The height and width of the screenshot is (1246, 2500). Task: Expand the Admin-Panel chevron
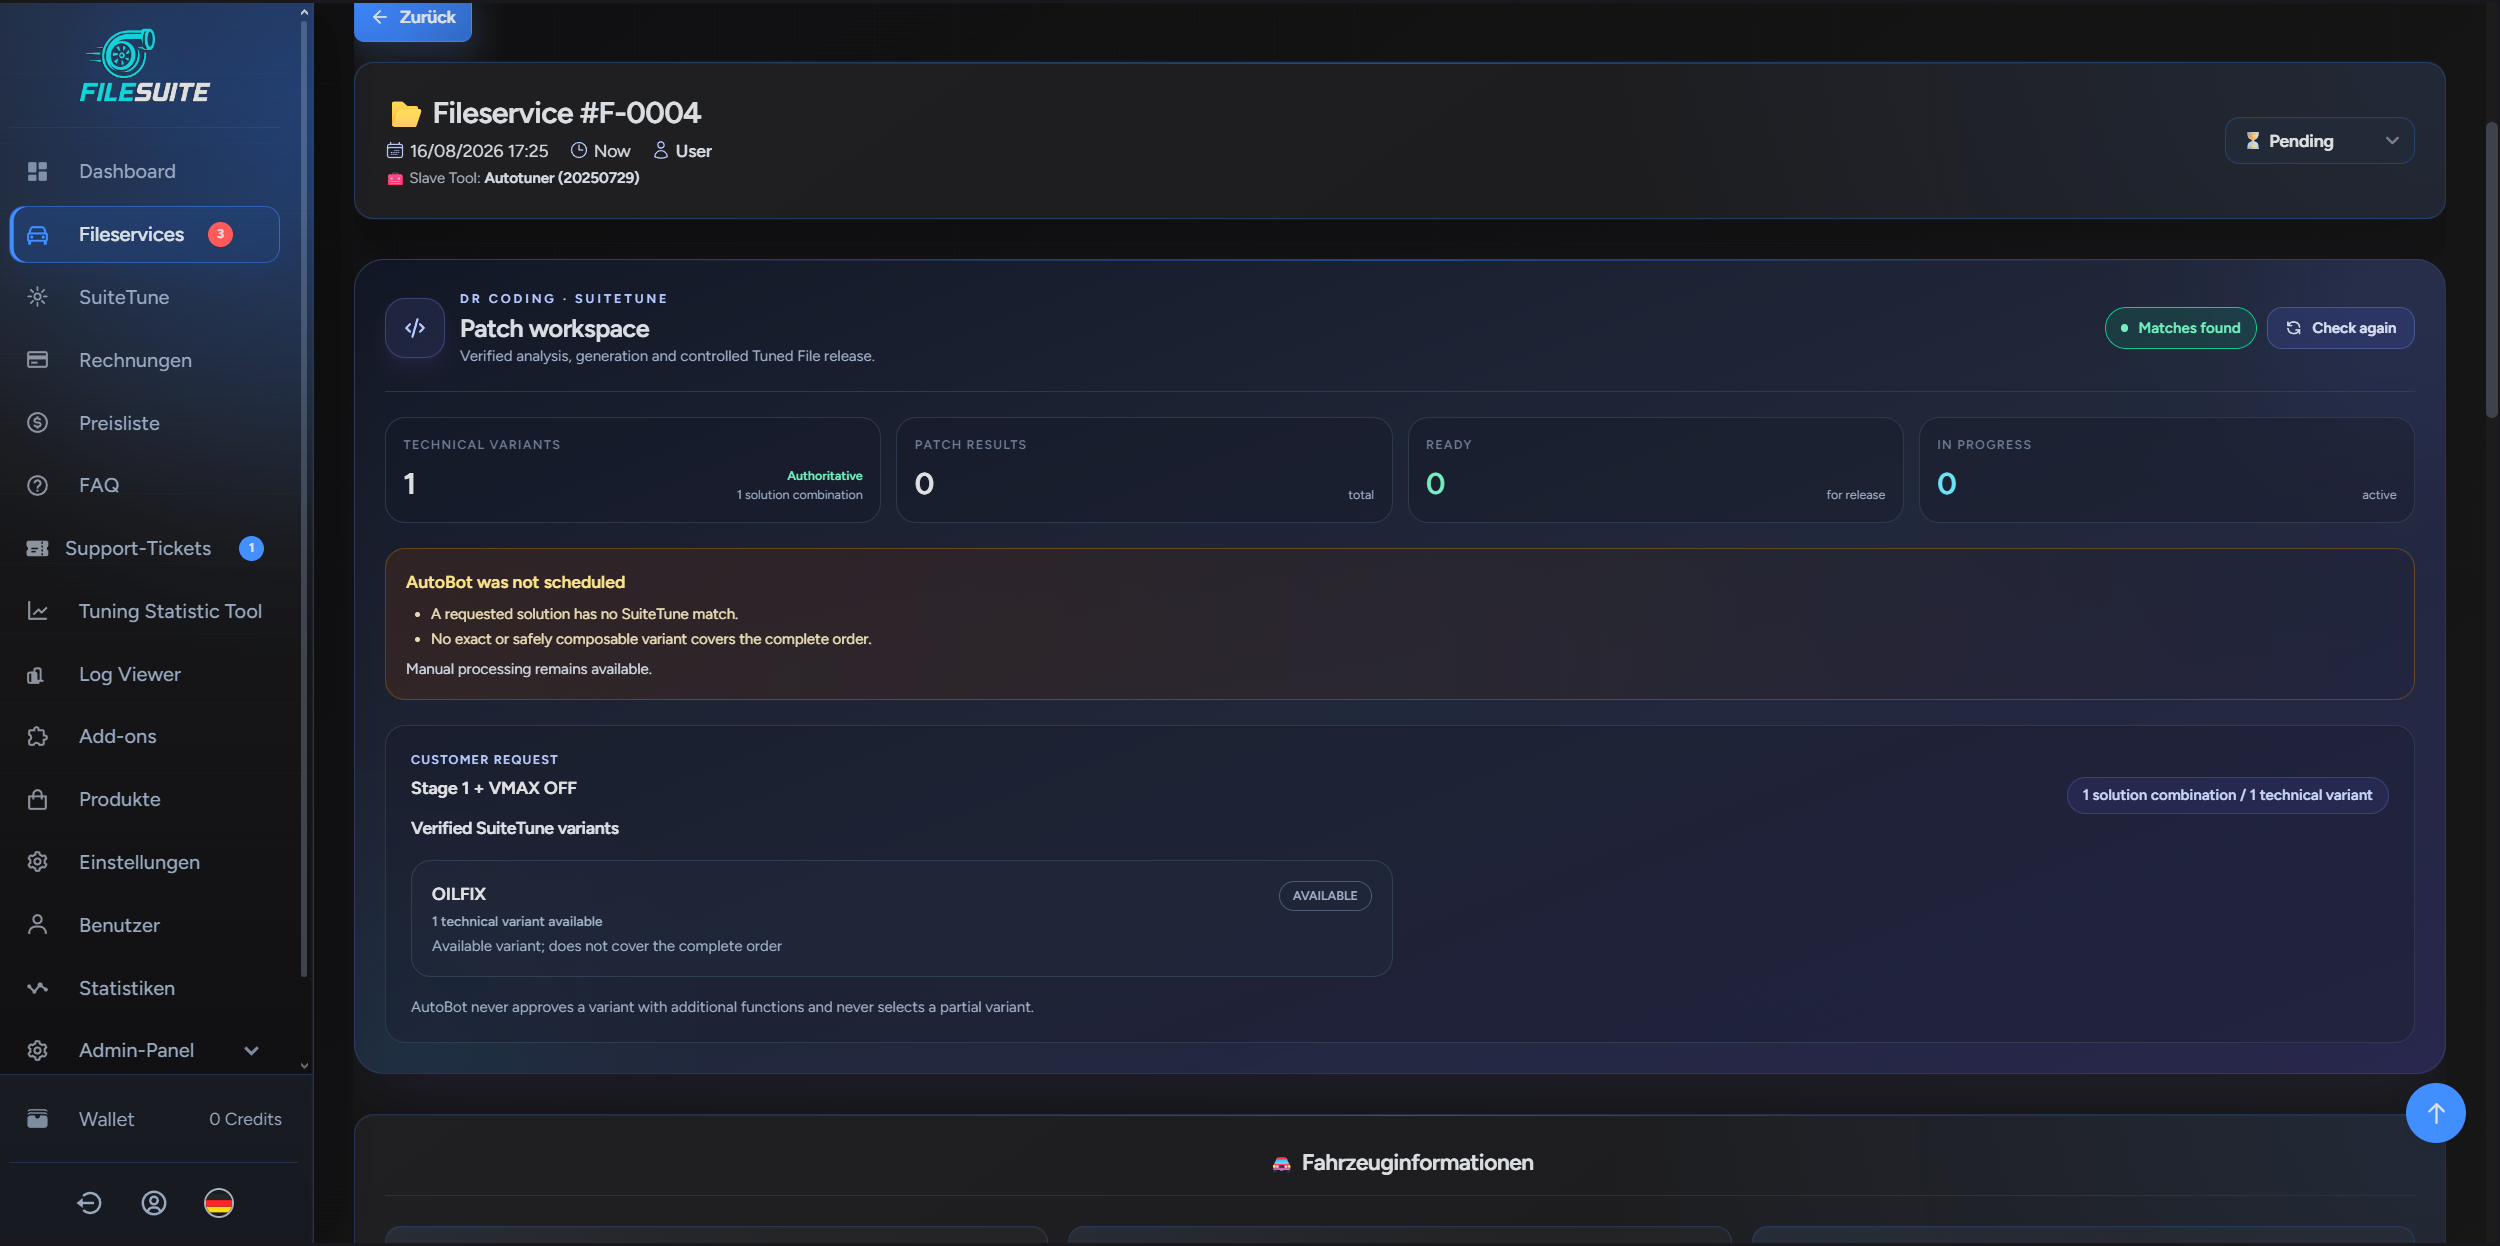pos(252,1050)
